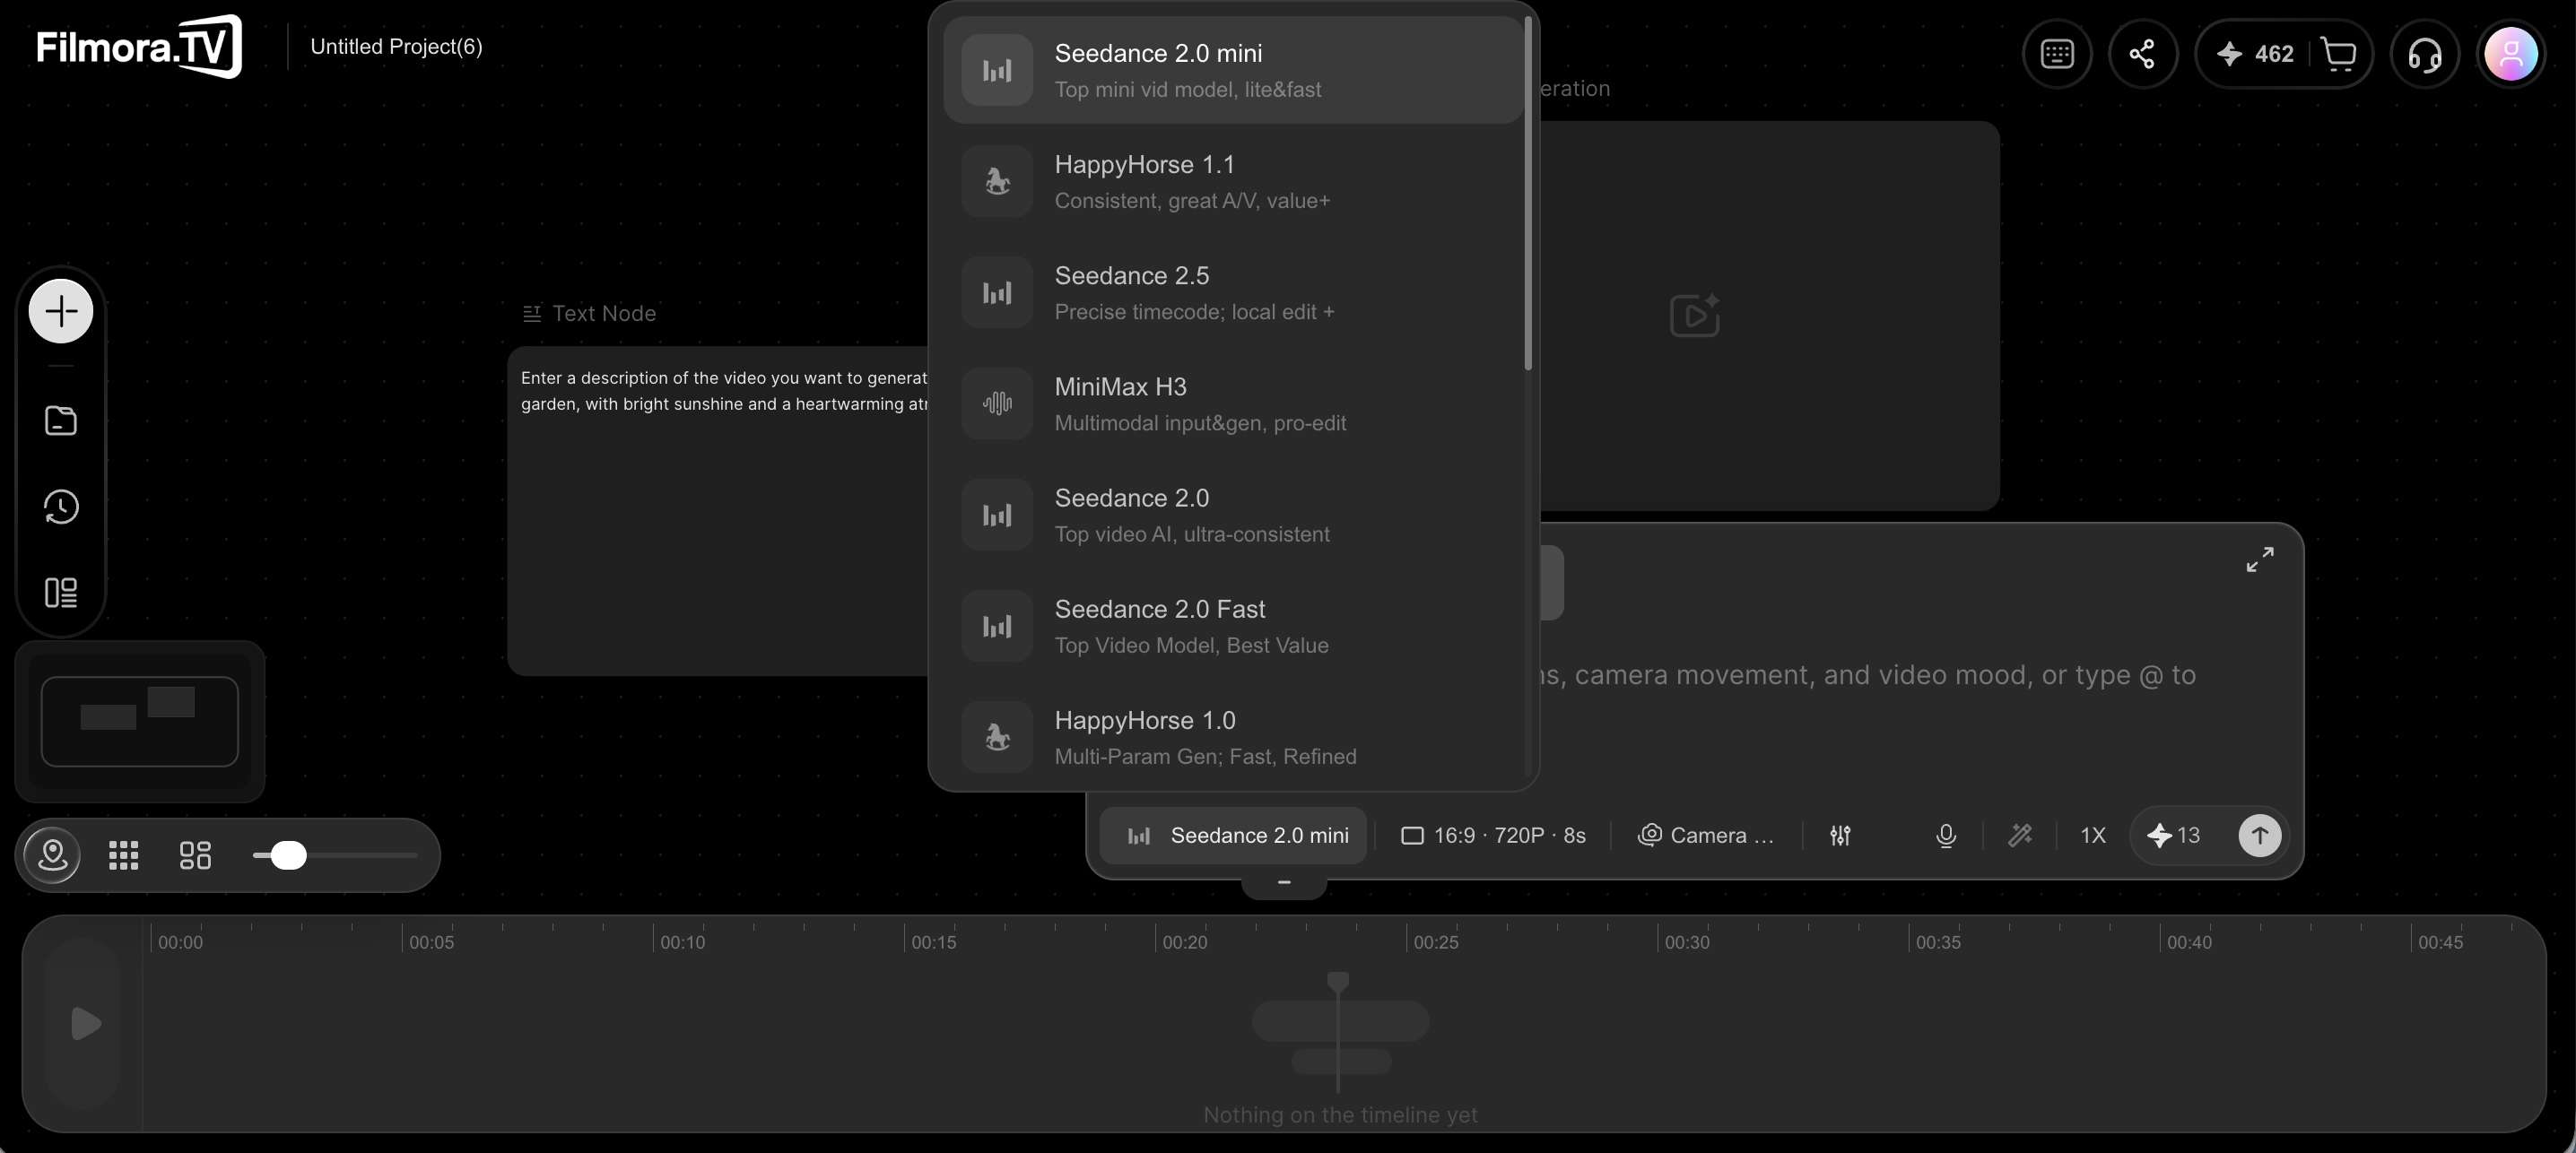Select Seedance 2.5 model option
This screenshot has width=2576, height=1153.
tap(1232, 292)
